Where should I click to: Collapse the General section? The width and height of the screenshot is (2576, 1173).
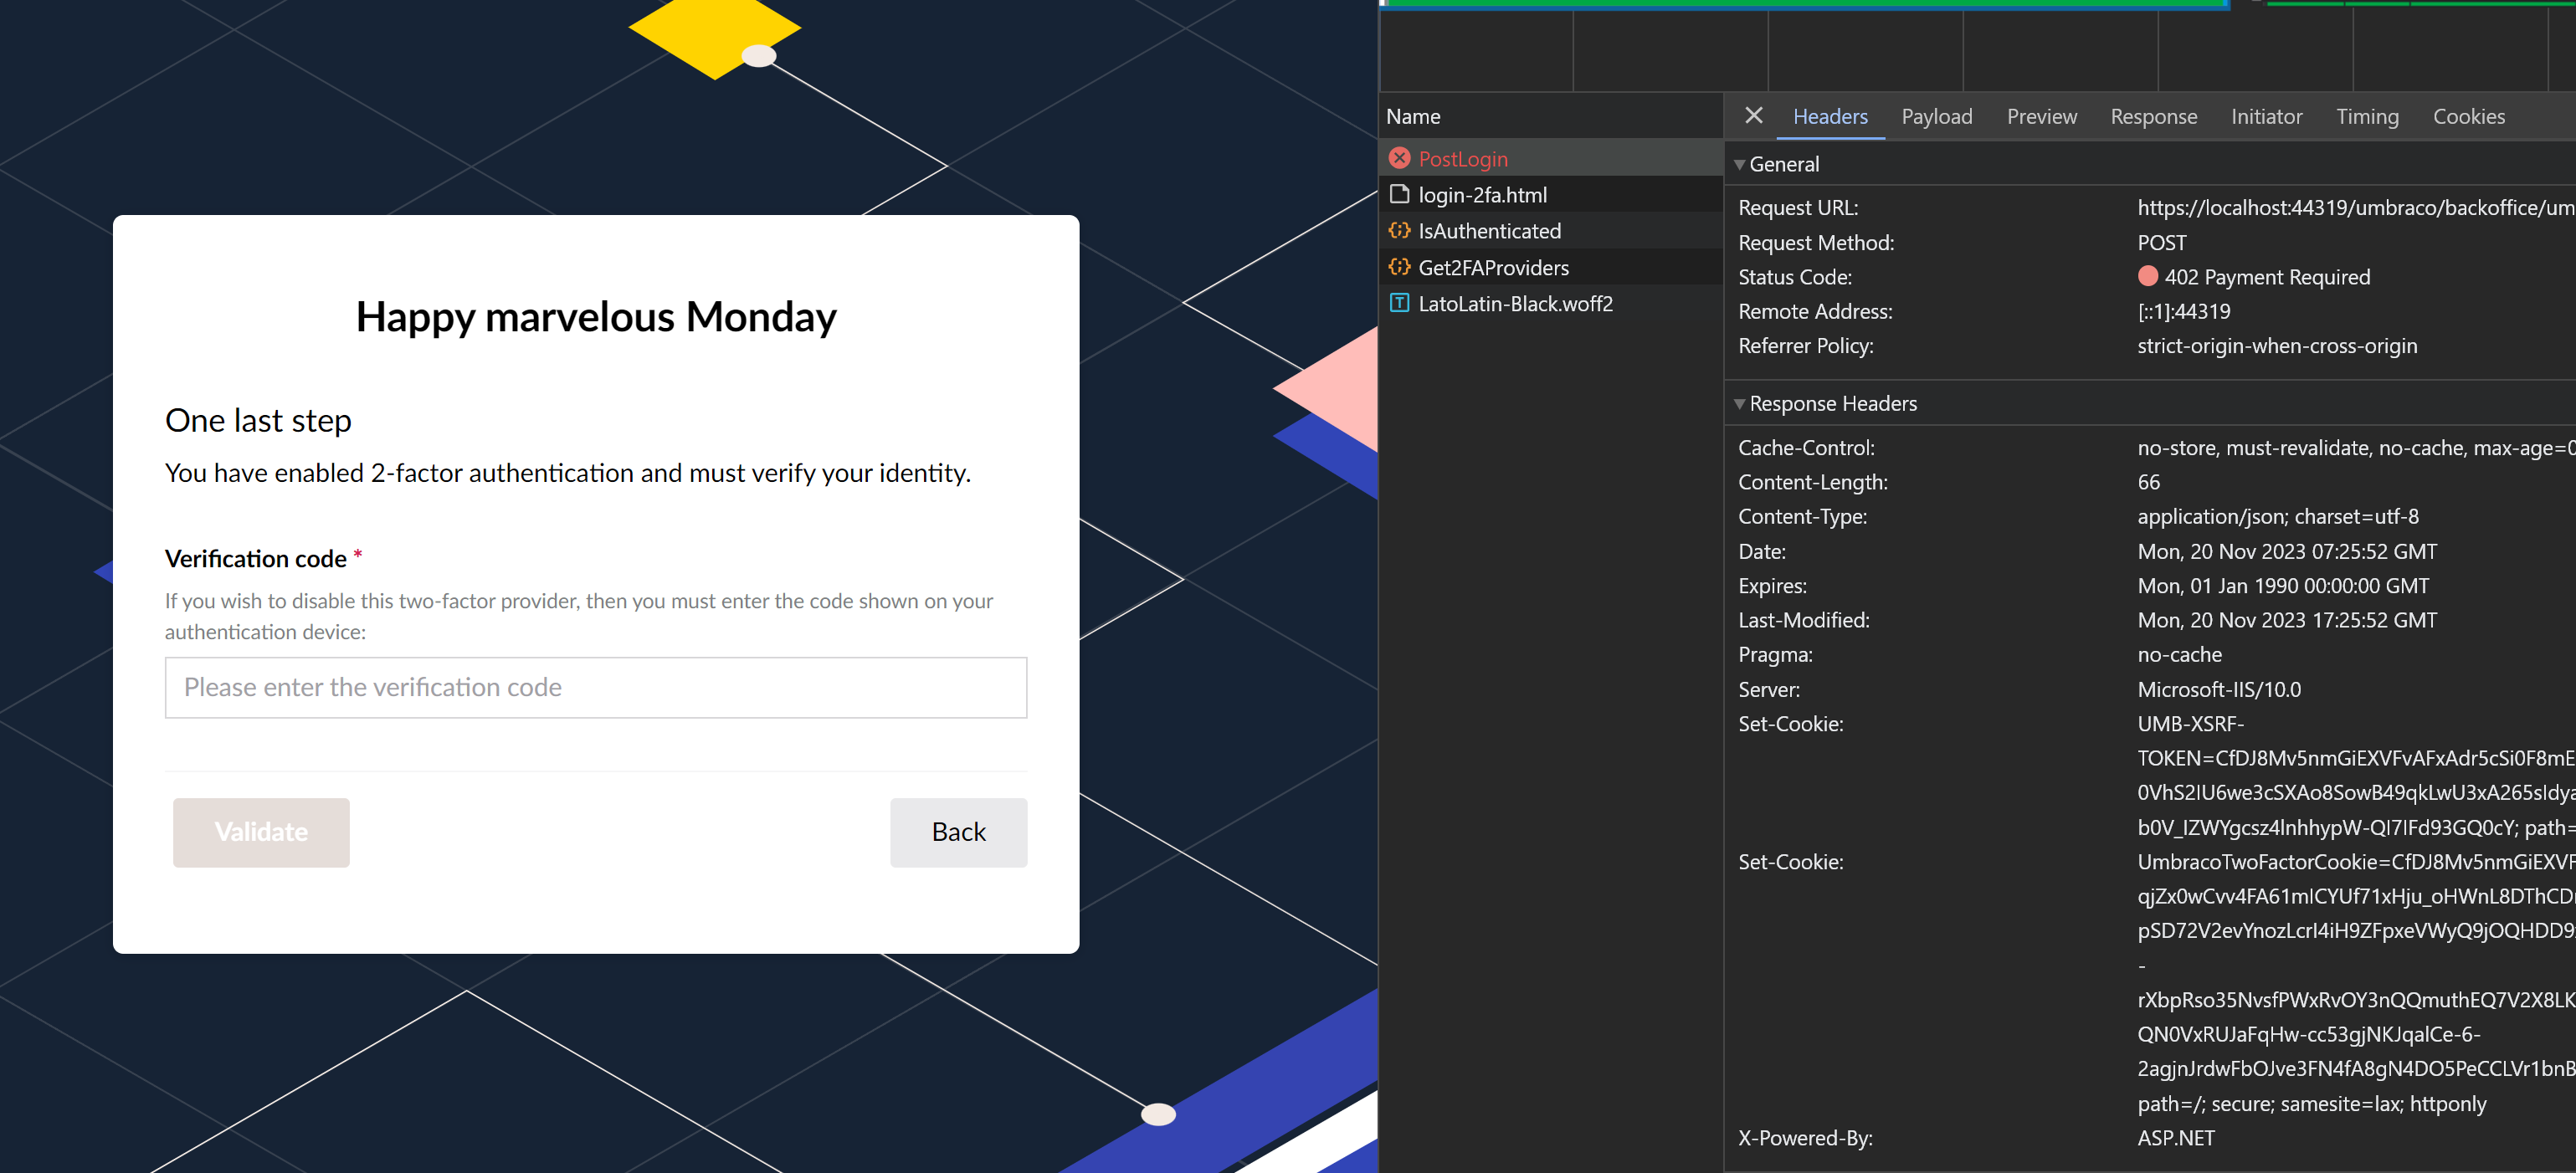[x=1740, y=164]
